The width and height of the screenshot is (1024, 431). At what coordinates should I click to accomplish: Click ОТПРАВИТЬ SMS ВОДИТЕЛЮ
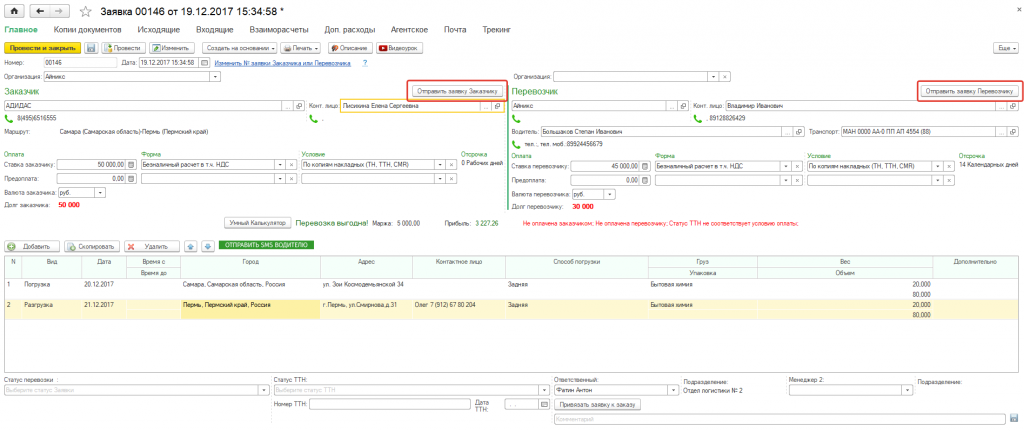click(x=266, y=246)
